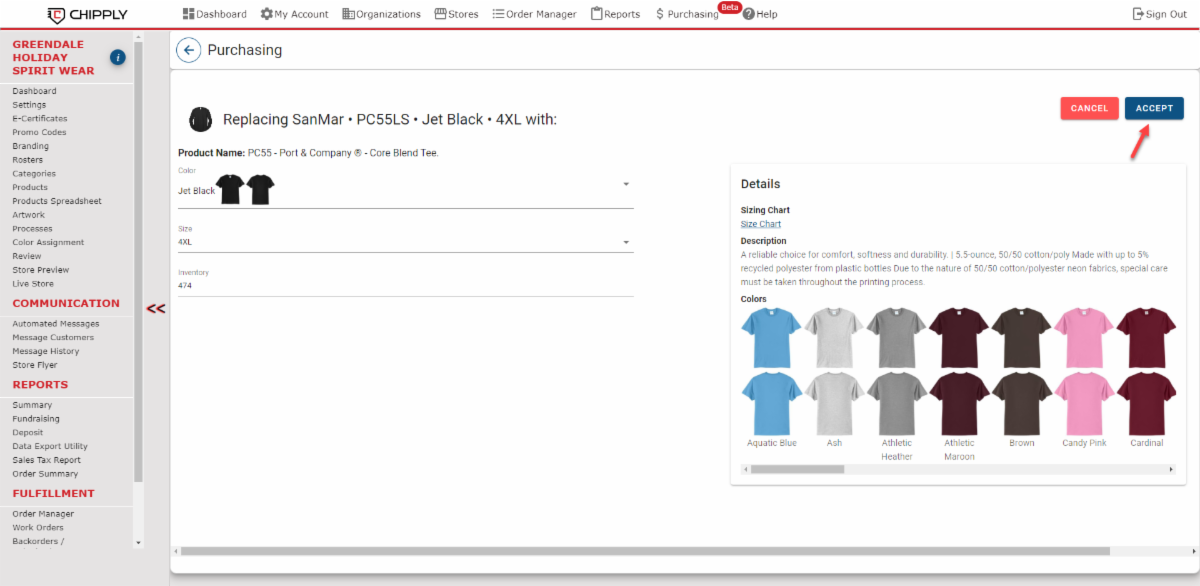Open Settings in sidebar
Viewport: 1200px width, 586px height.
[29, 105]
